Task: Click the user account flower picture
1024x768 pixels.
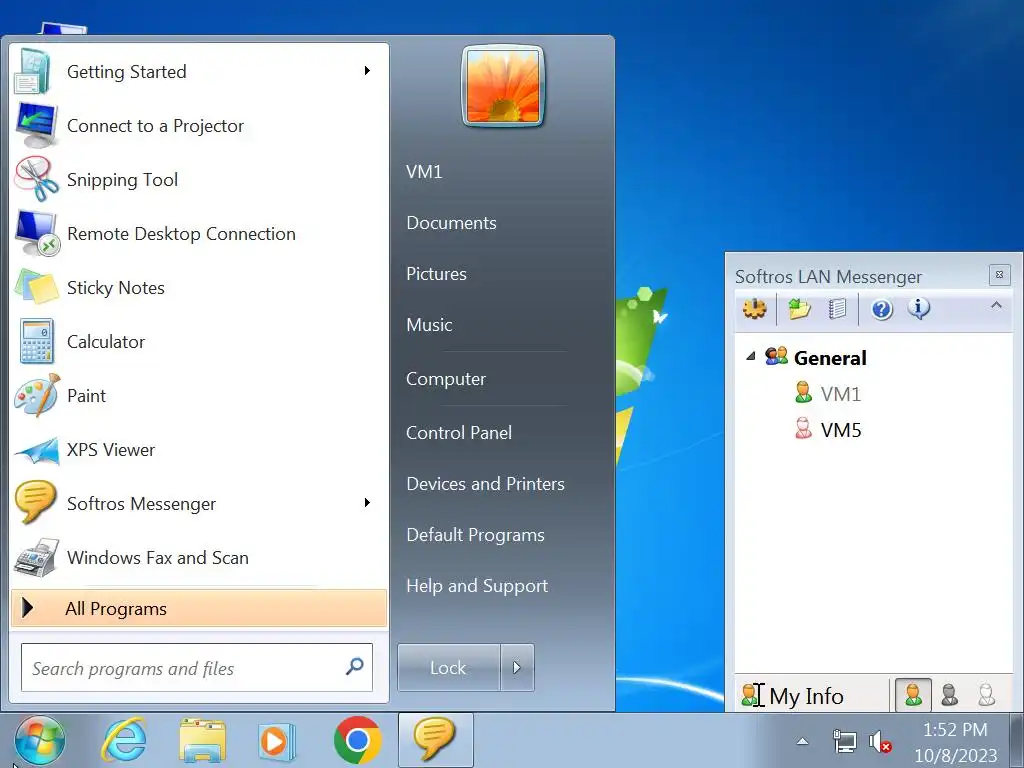Action: pyautogui.click(x=502, y=86)
